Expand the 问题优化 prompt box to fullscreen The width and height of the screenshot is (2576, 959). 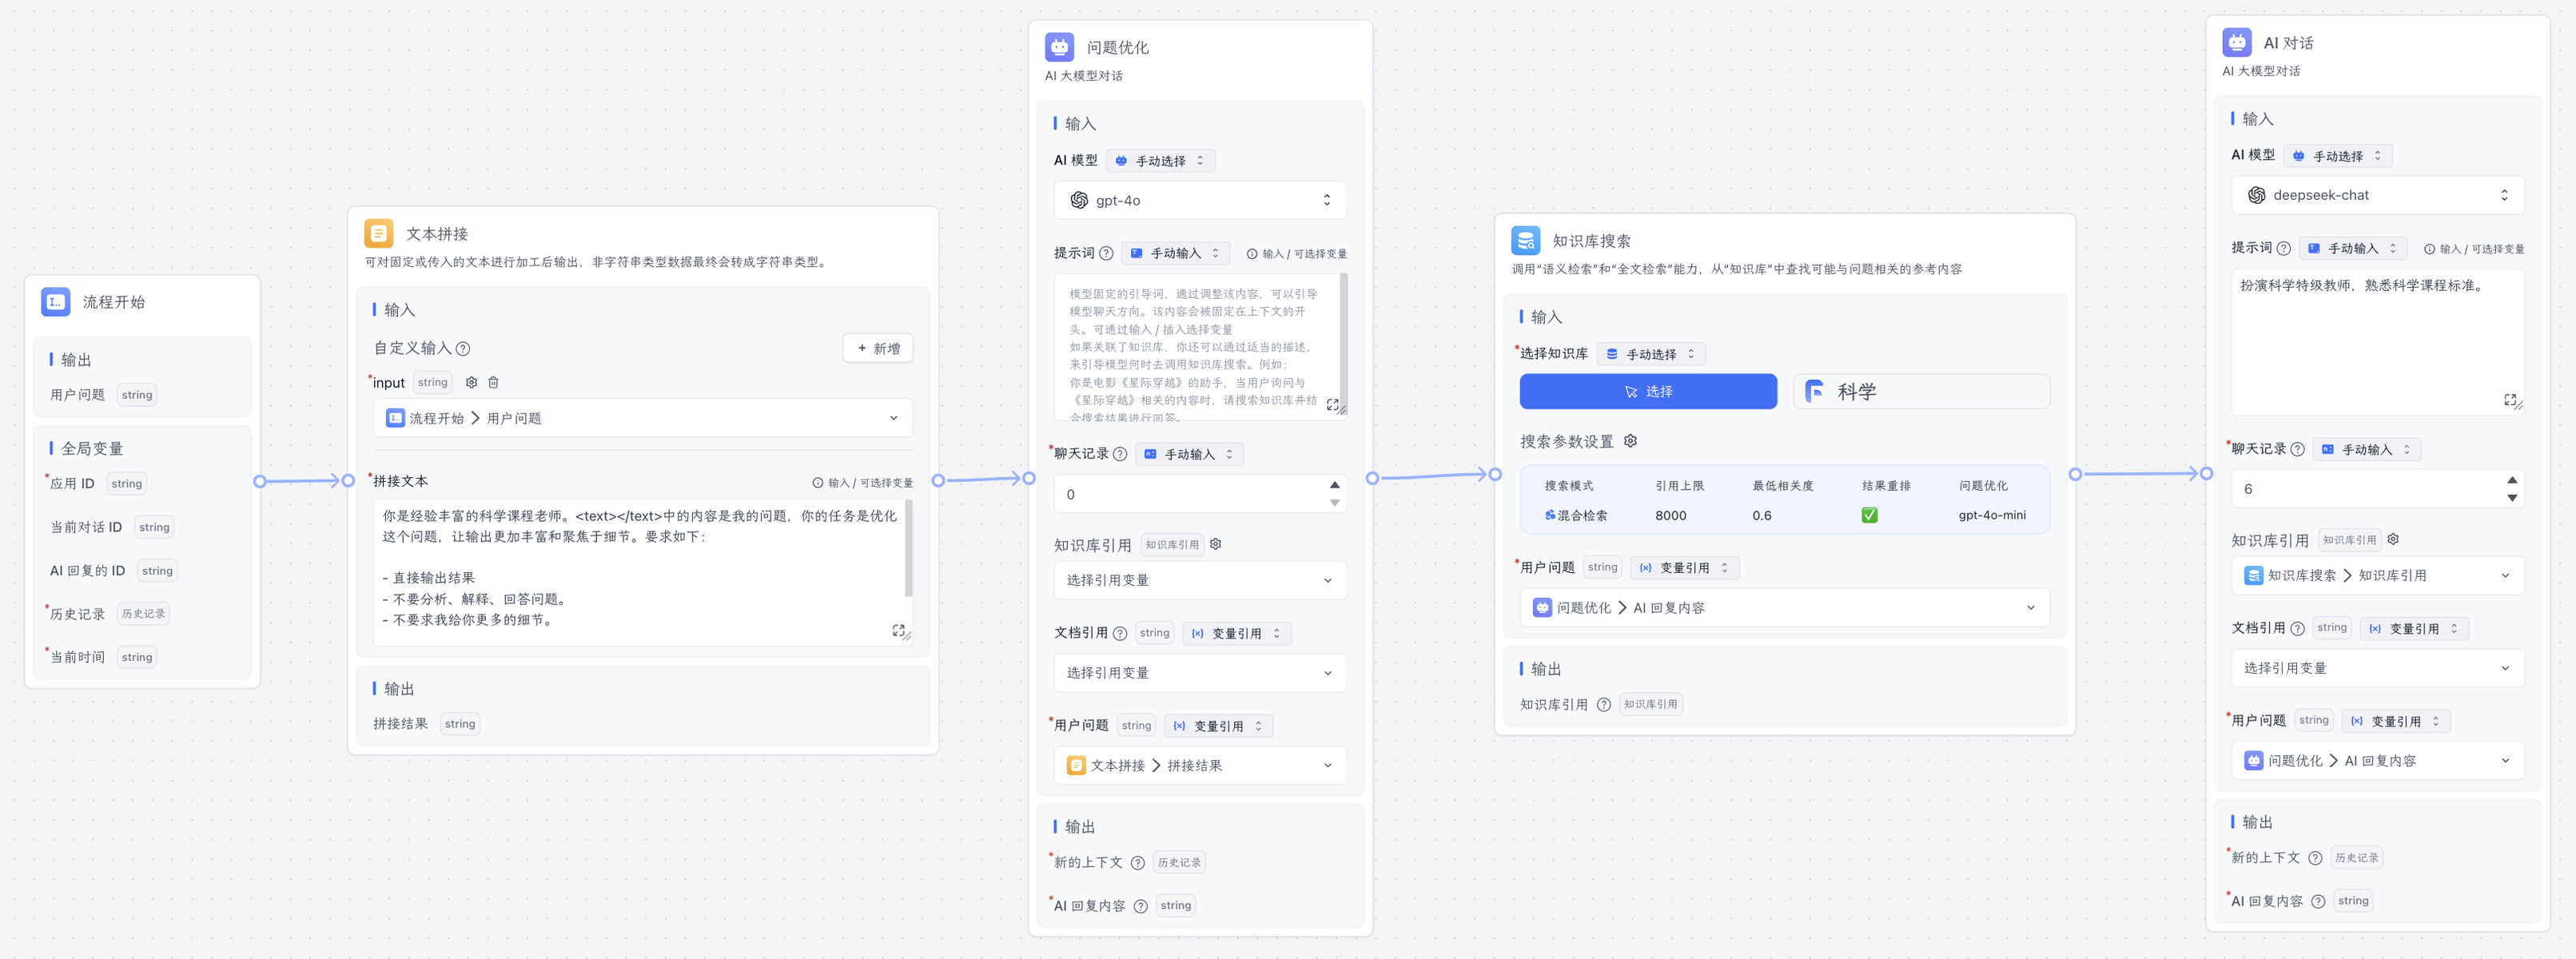(x=1332, y=404)
